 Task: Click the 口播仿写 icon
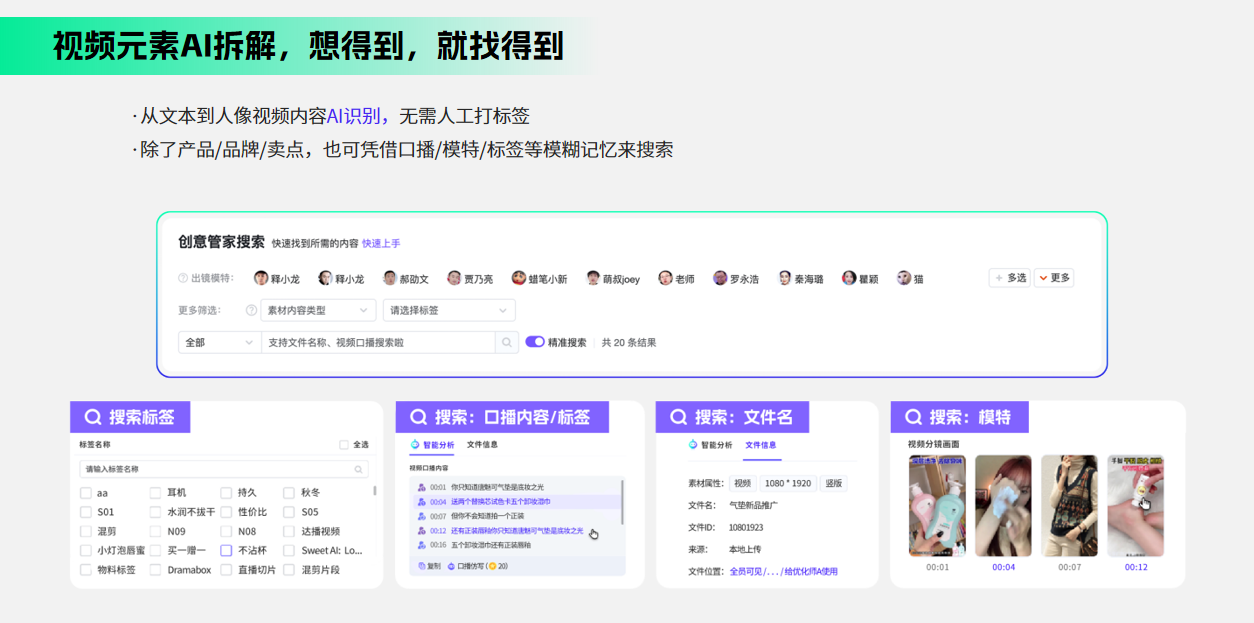coord(451,566)
